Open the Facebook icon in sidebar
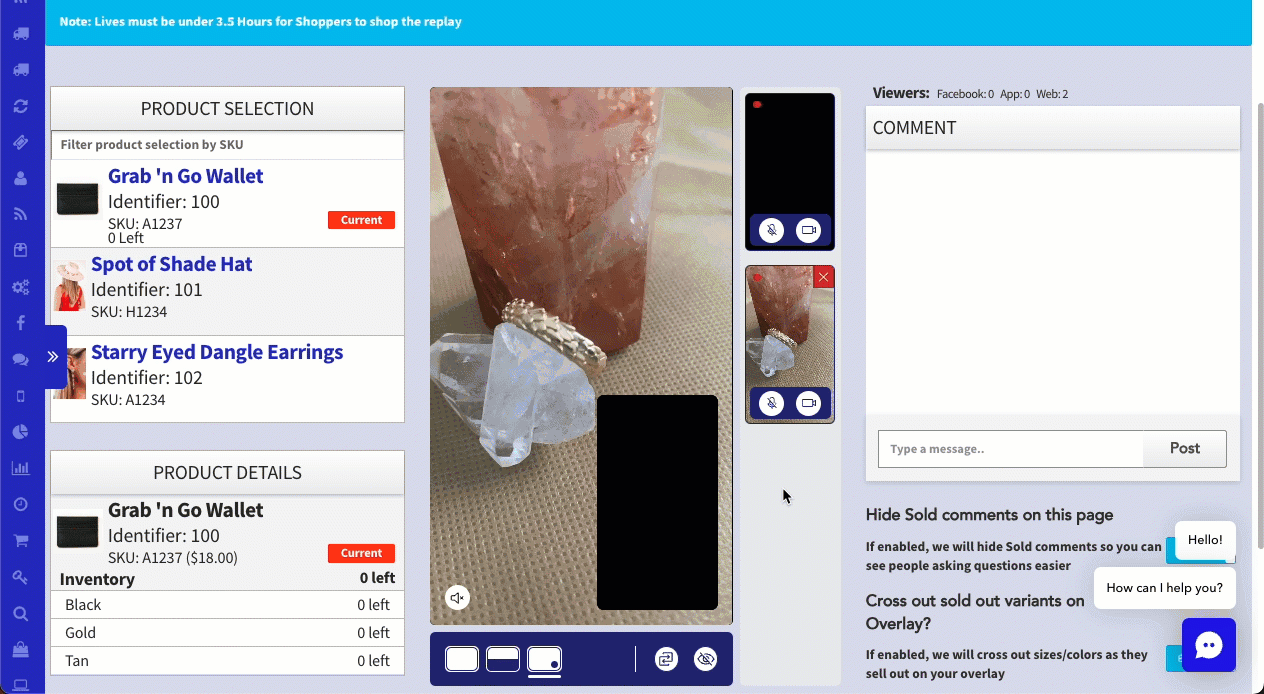 coord(20,323)
